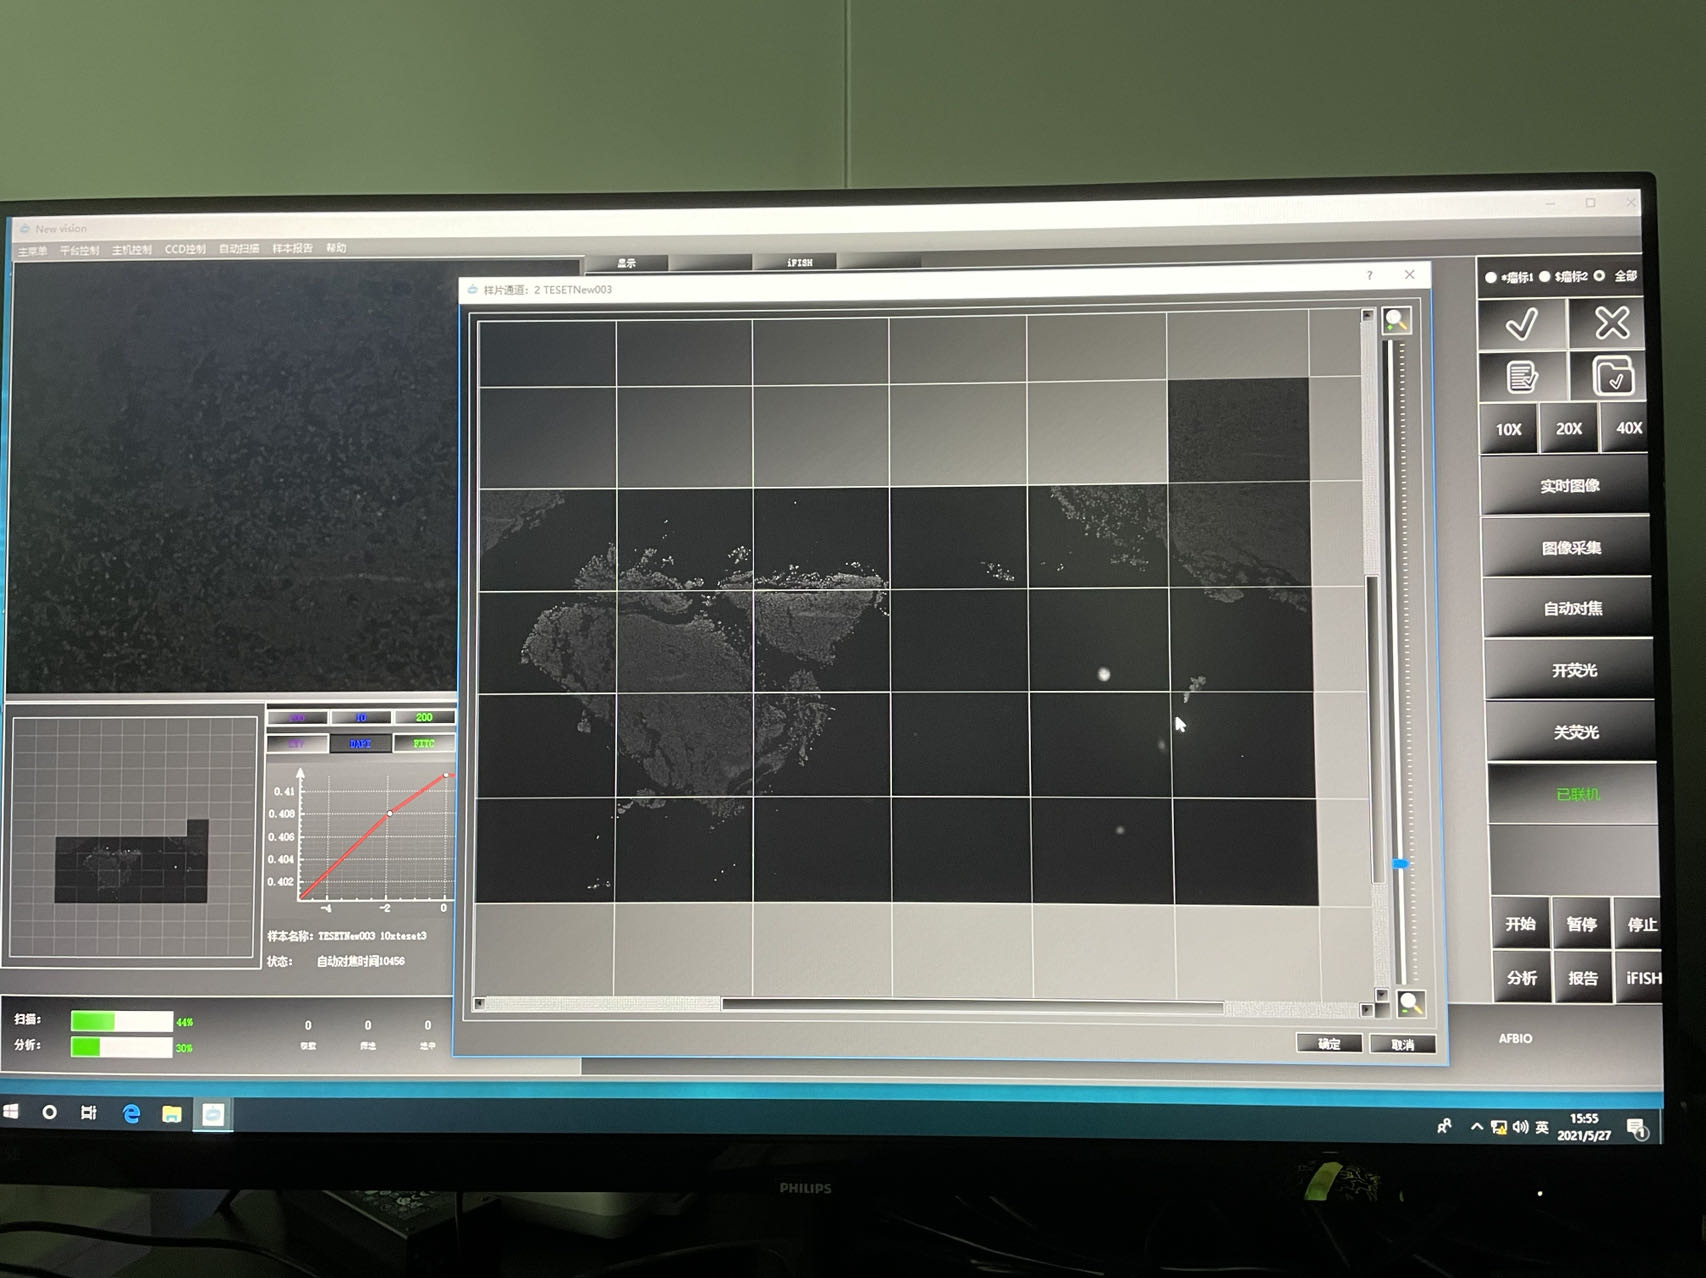
Task: Open the CCD控制 menu
Action: coord(185,249)
